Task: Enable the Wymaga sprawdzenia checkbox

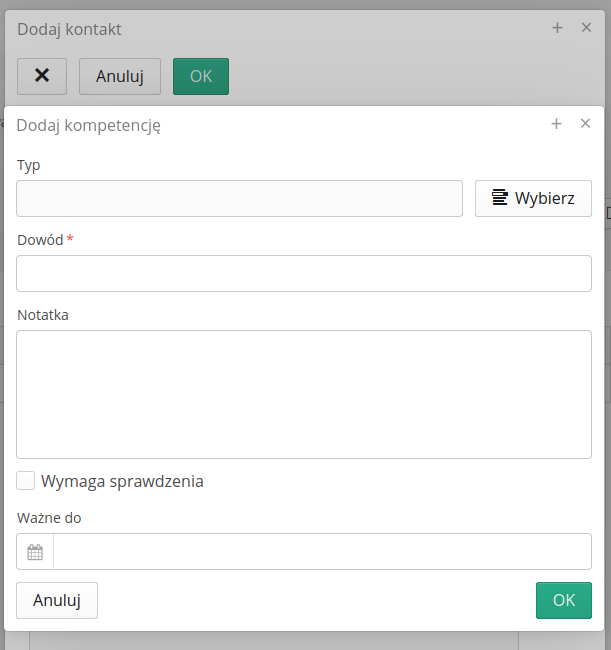Action: 26,481
